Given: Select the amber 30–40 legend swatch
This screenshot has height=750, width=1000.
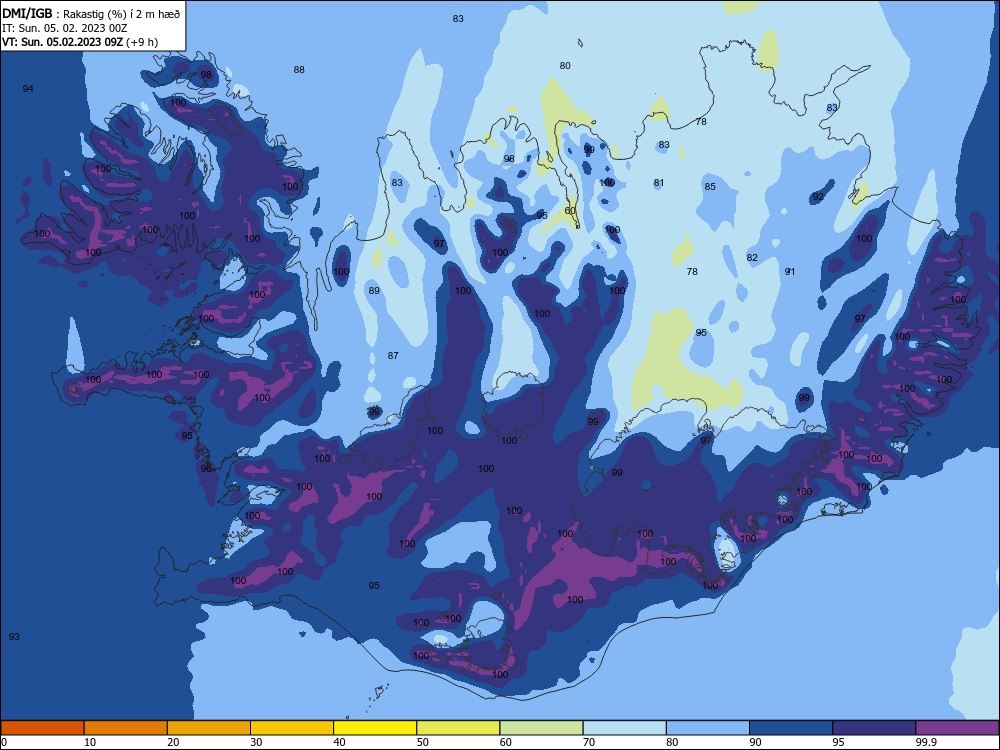Looking at the screenshot, I should (292, 728).
